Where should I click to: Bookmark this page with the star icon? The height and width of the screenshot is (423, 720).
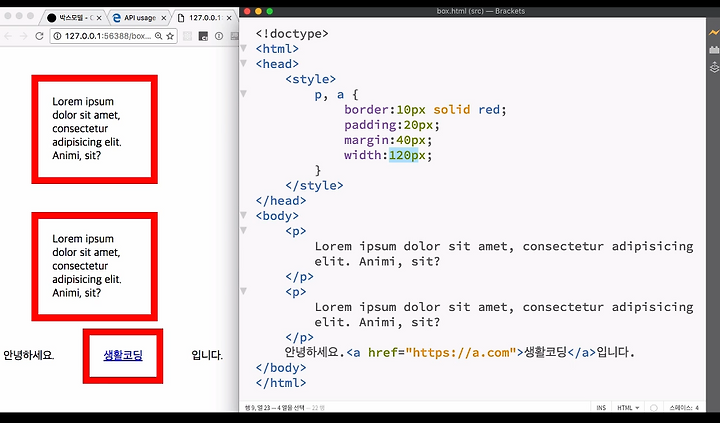[x=170, y=36]
